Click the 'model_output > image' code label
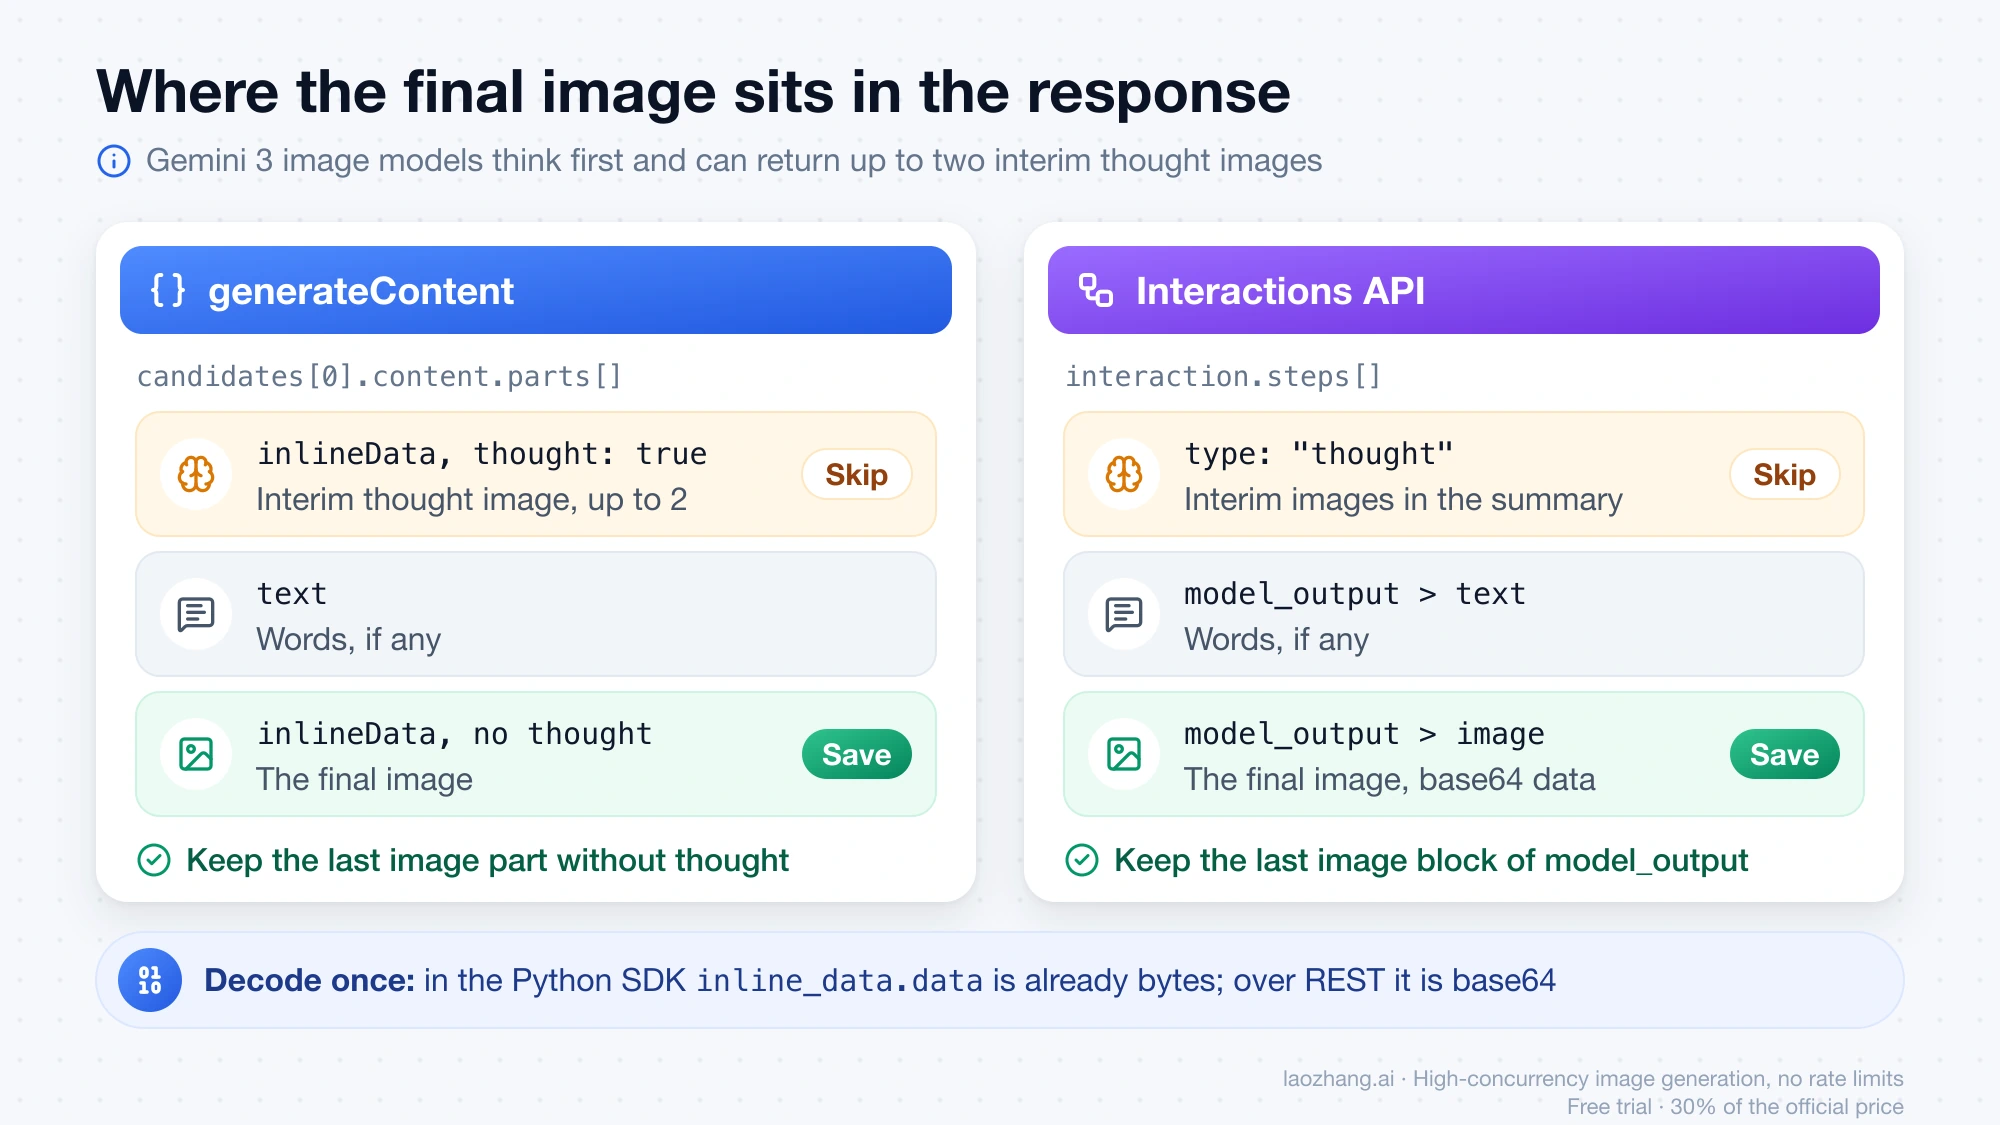The image size is (2000, 1125). (1365, 734)
